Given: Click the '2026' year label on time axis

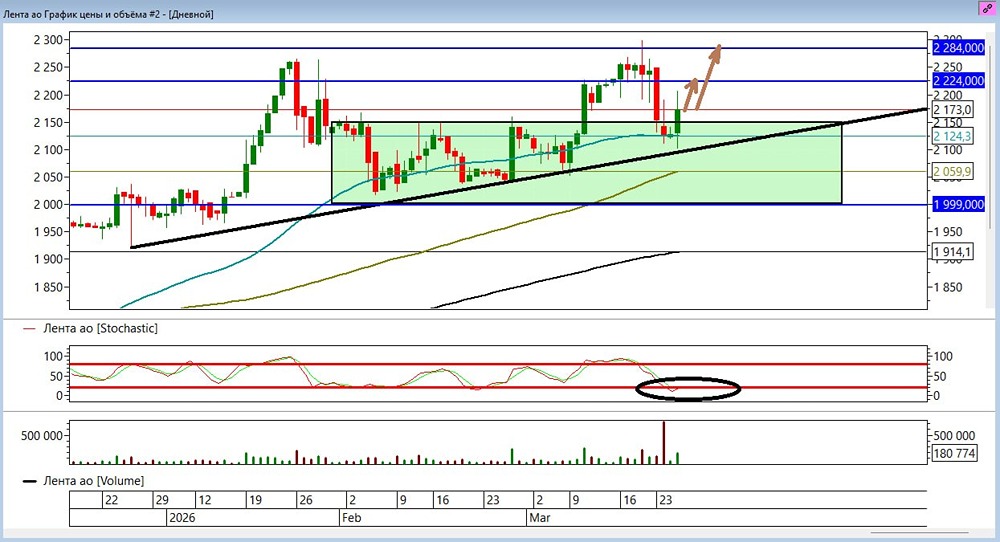Looking at the screenshot, I should pyautogui.click(x=182, y=517).
